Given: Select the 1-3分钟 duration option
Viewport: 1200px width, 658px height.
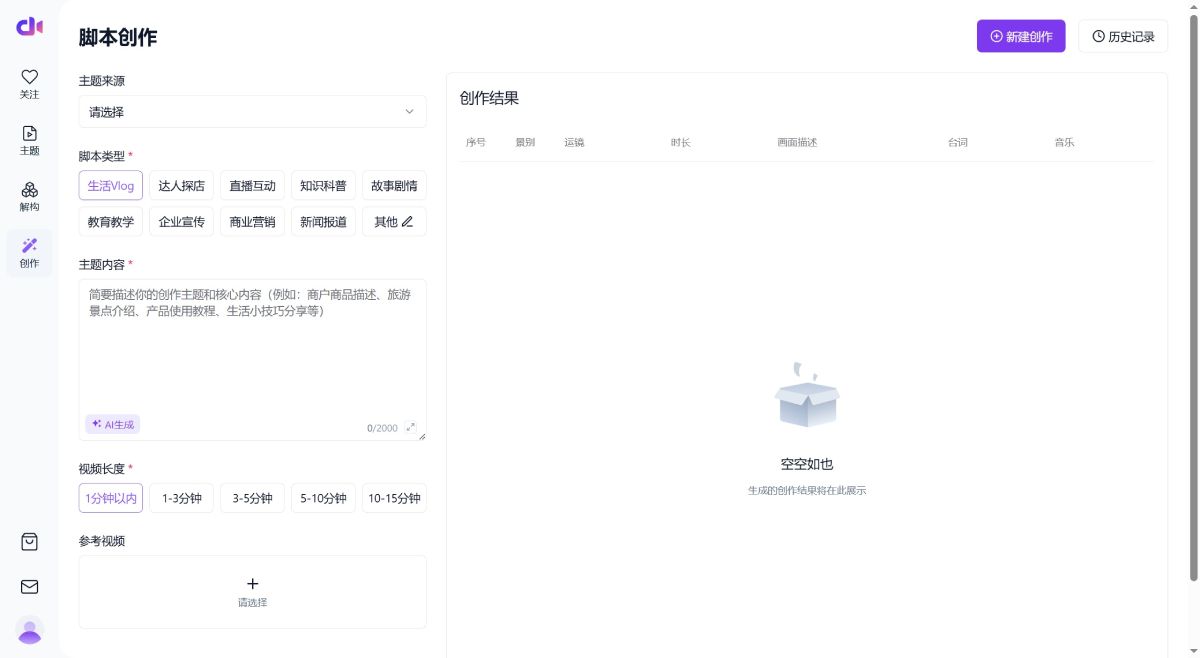Looking at the screenshot, I should 181,497.
